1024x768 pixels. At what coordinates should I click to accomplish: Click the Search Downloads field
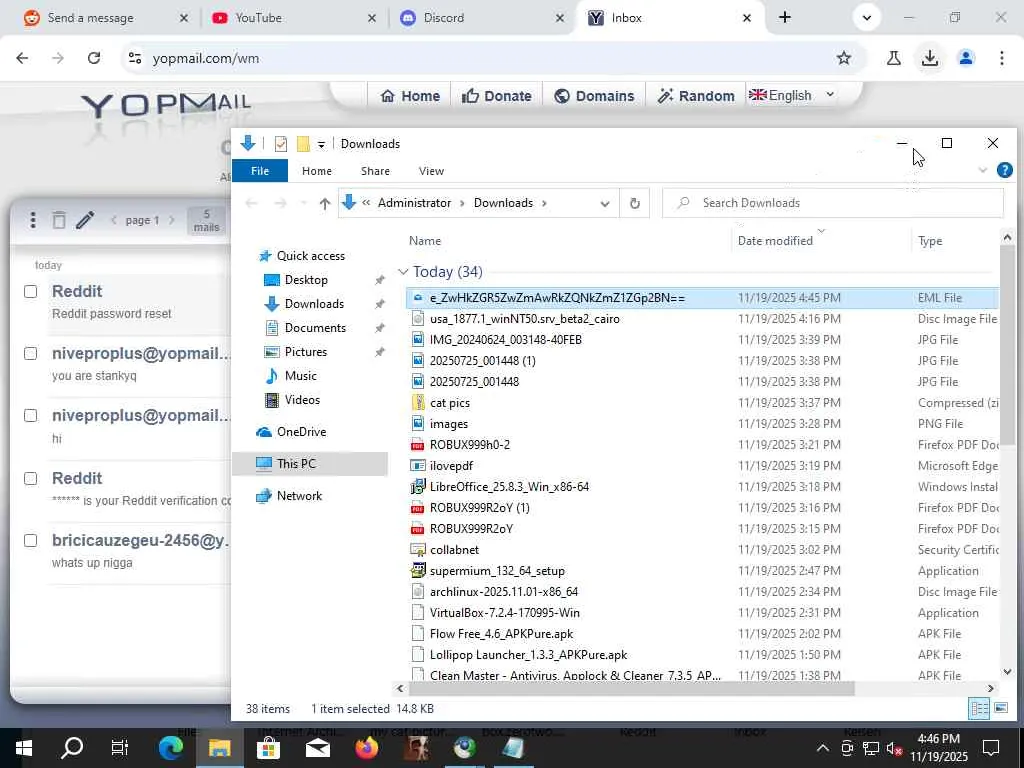(833, 203)
